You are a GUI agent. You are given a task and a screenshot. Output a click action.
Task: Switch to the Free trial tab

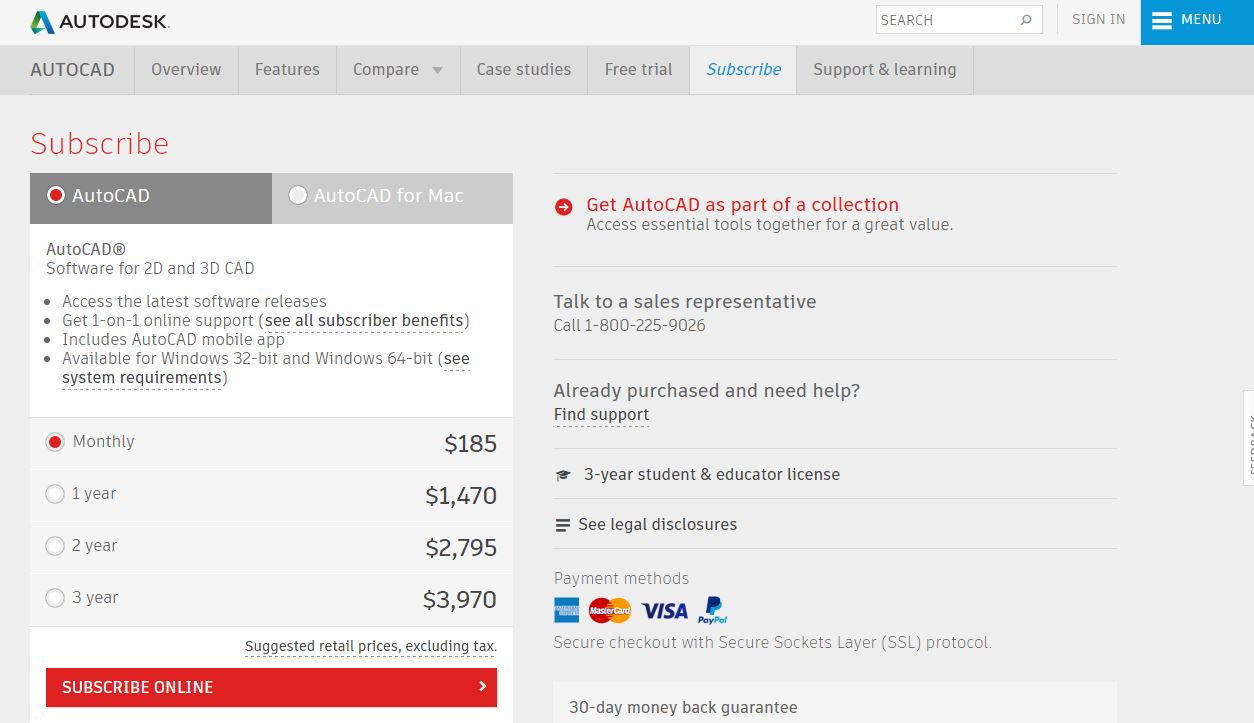(x=638, y=70)
